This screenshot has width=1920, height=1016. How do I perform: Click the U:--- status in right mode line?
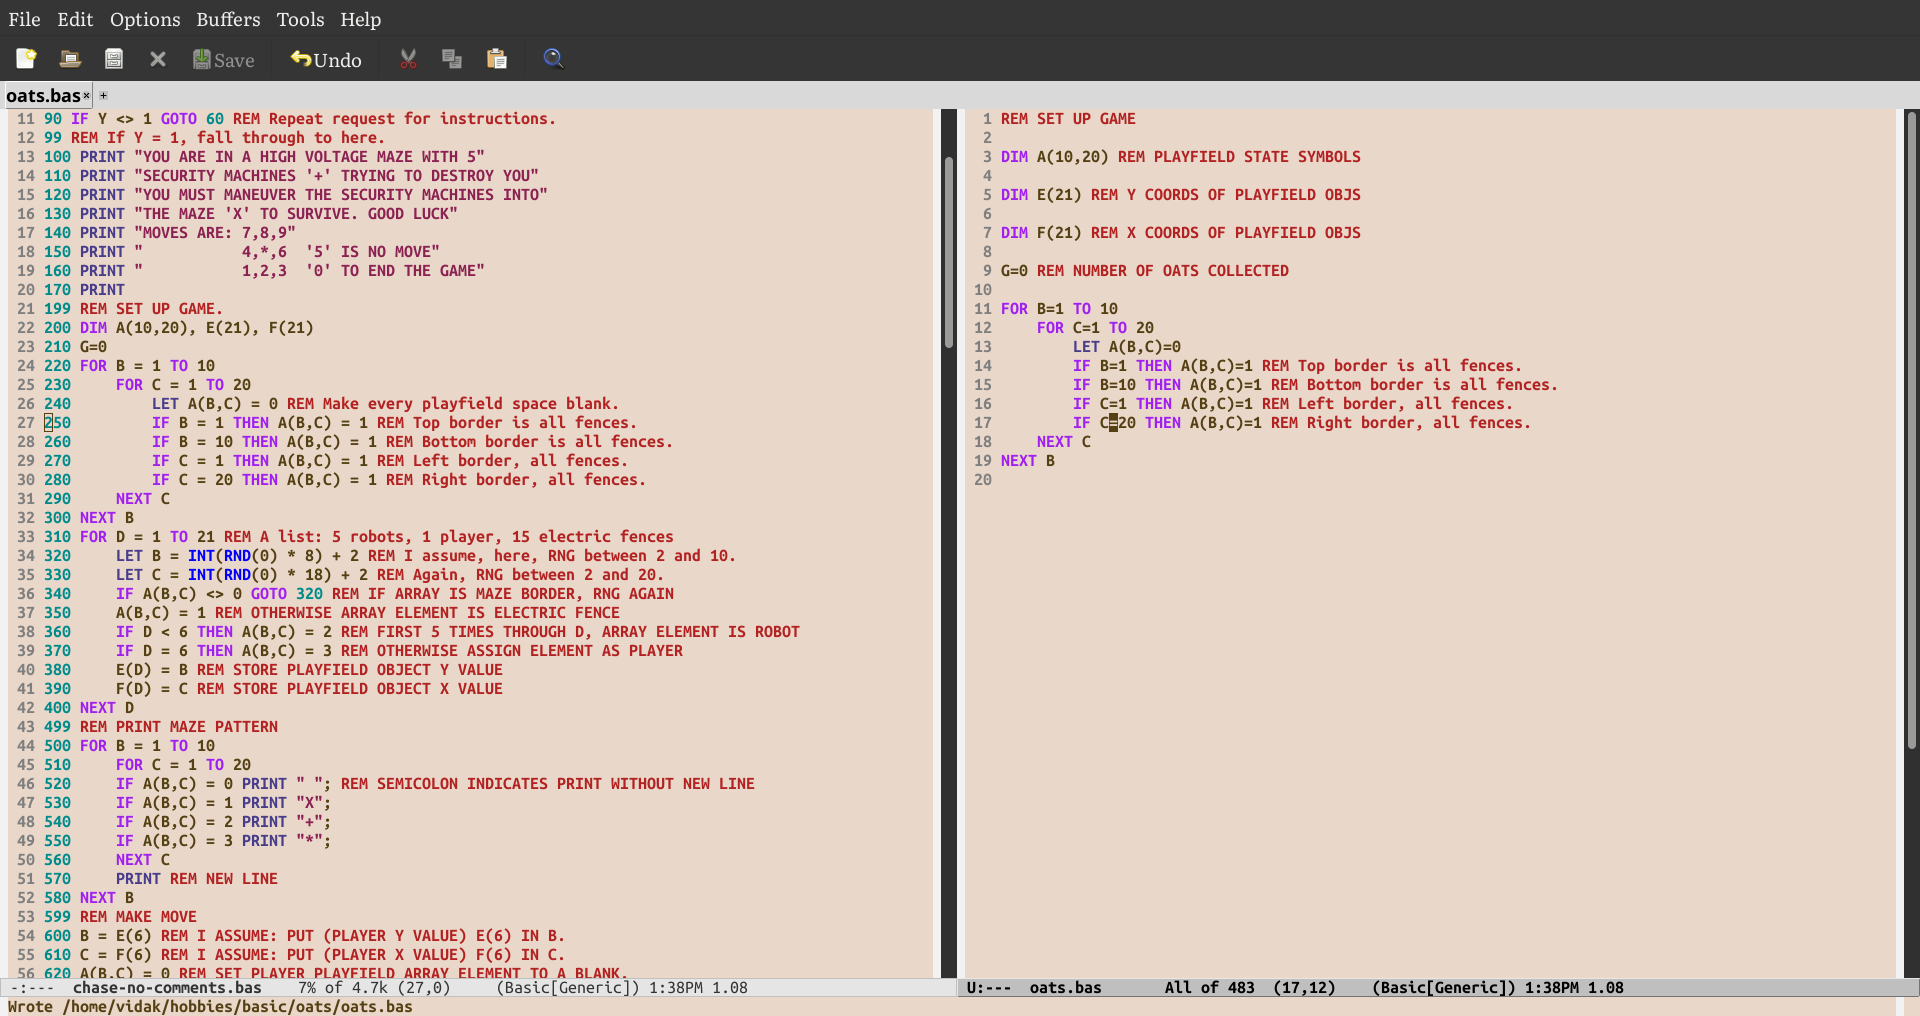pos(989,988)
